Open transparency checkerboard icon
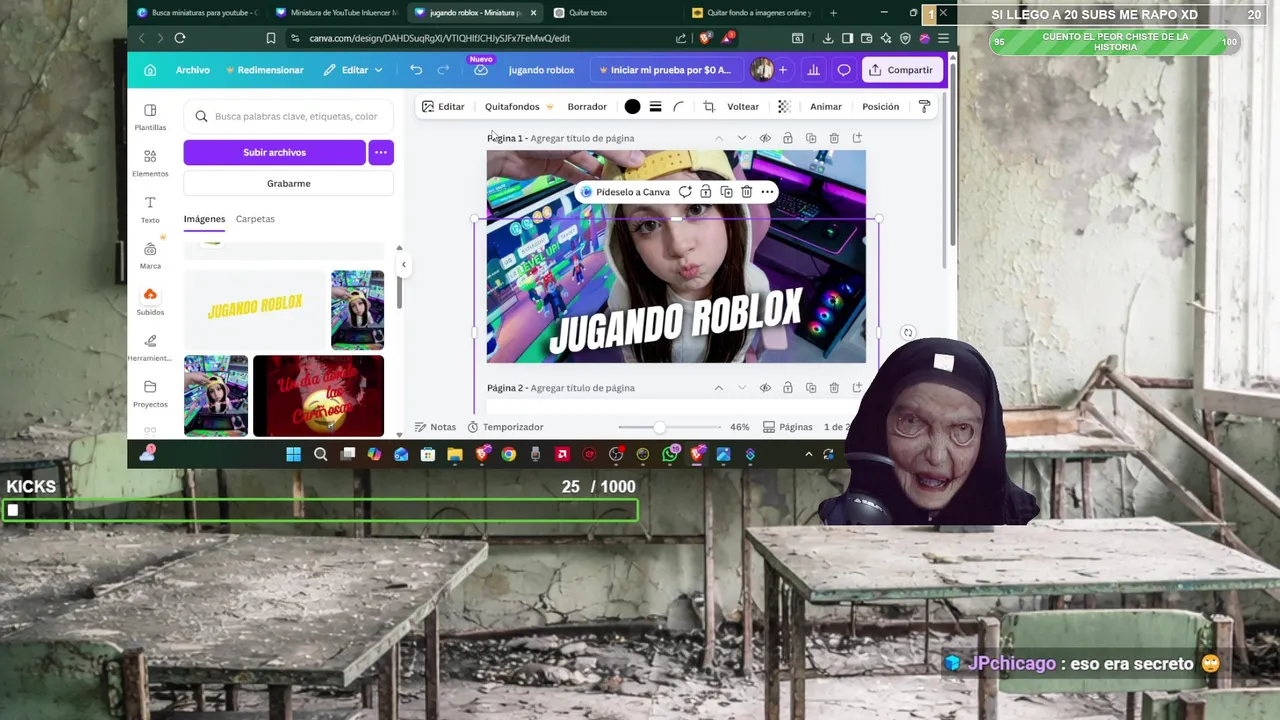Screen dimensions: 1280x720 click(784, 106)
